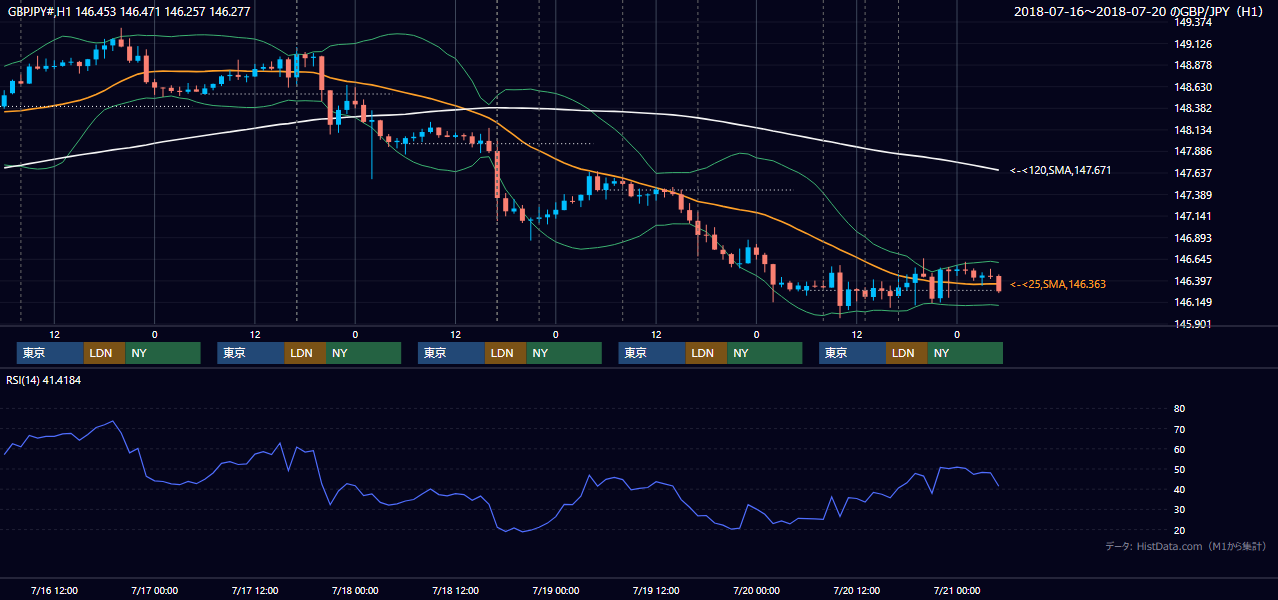Select the RSI scale value 60
Screen dimensions: 1278x600
1180,449
